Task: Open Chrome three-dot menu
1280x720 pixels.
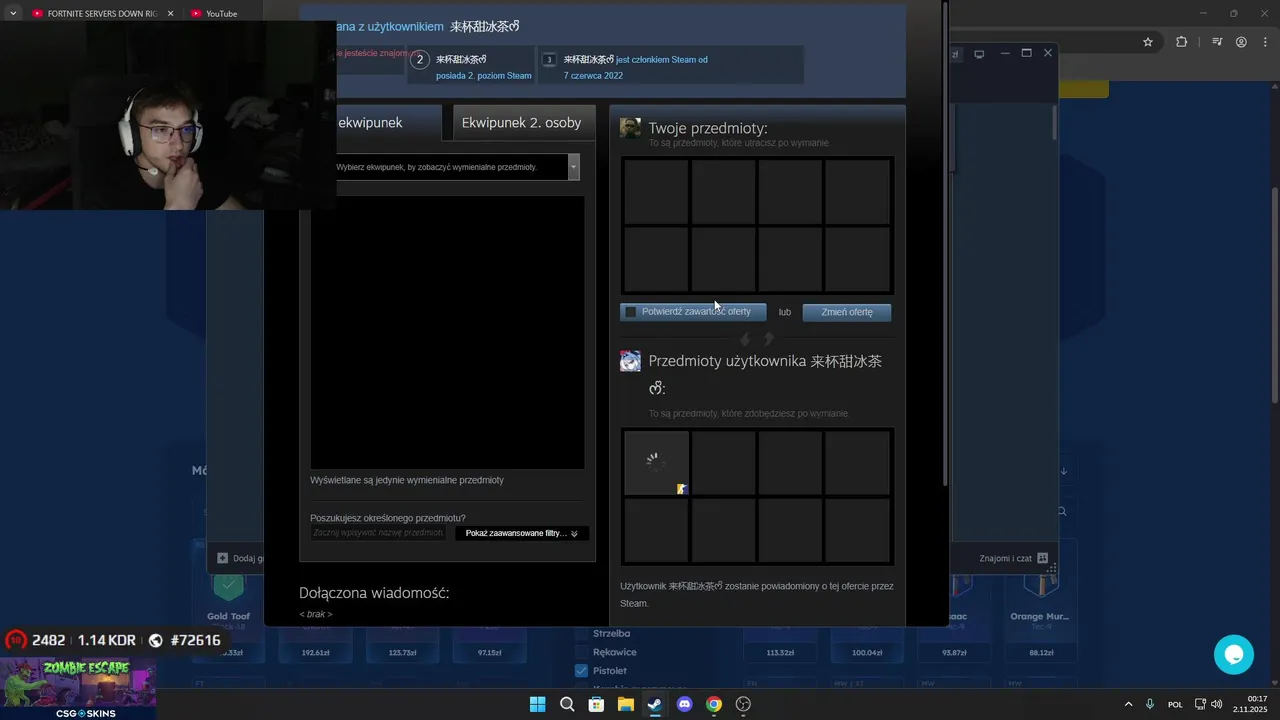Action: point(1265,42)
